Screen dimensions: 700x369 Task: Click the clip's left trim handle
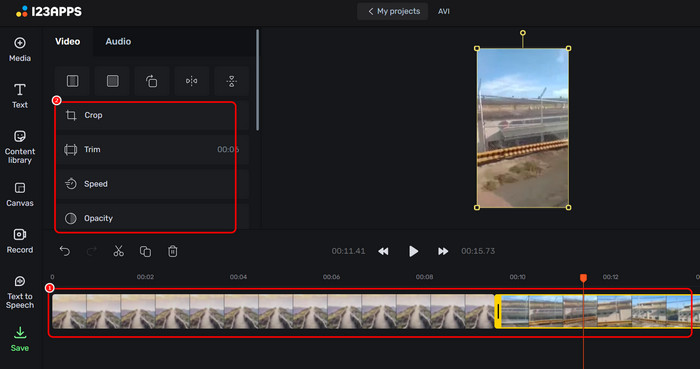coord(498,311)
